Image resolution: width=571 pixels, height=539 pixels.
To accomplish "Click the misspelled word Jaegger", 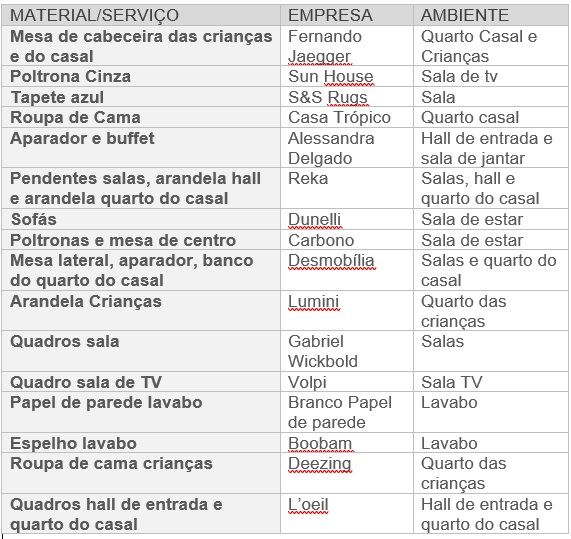I will point(319,56).
